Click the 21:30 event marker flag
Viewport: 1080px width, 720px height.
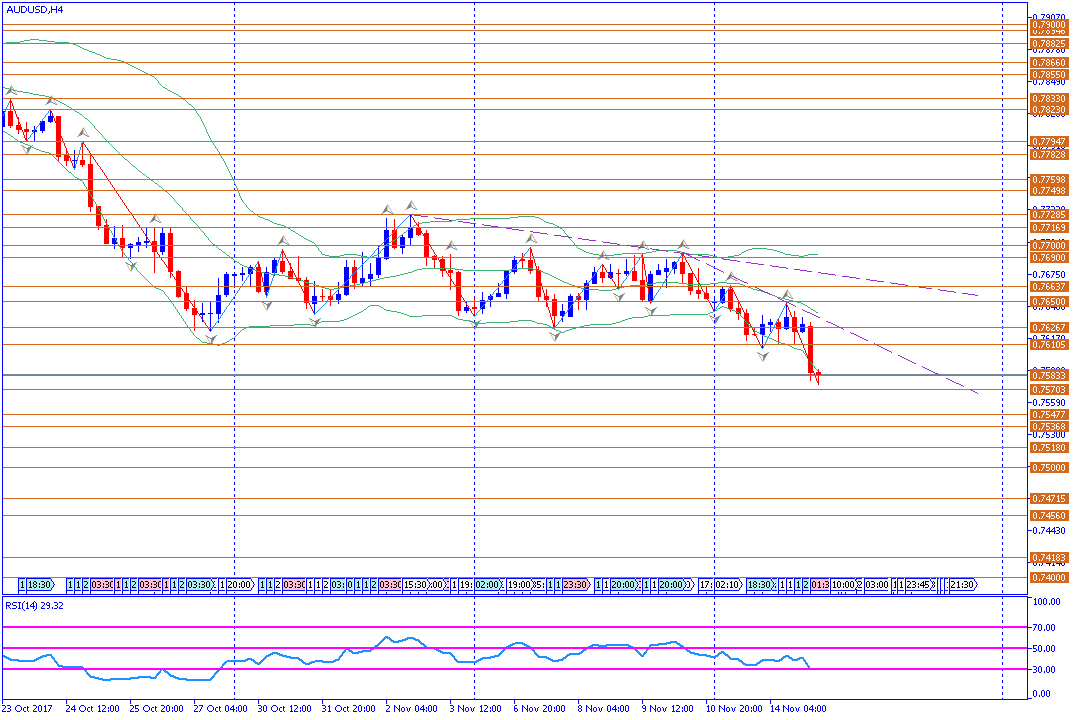[963, 585]
